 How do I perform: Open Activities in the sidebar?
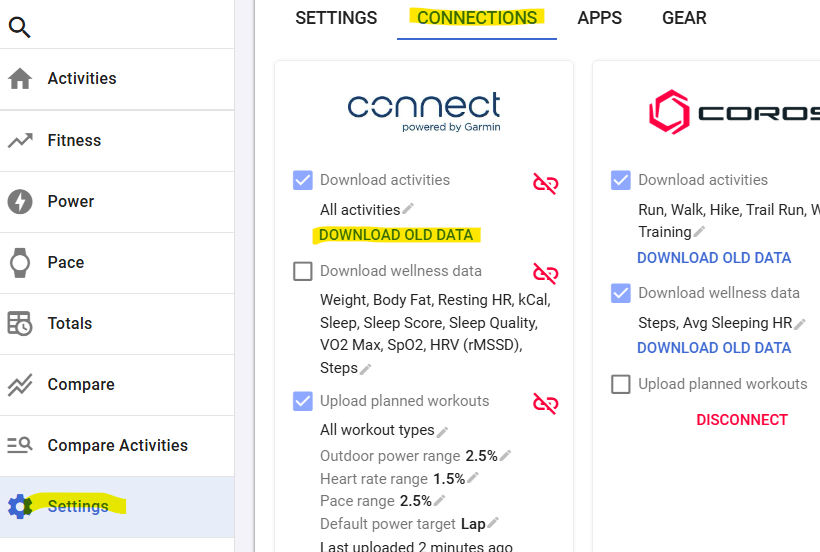117,79
